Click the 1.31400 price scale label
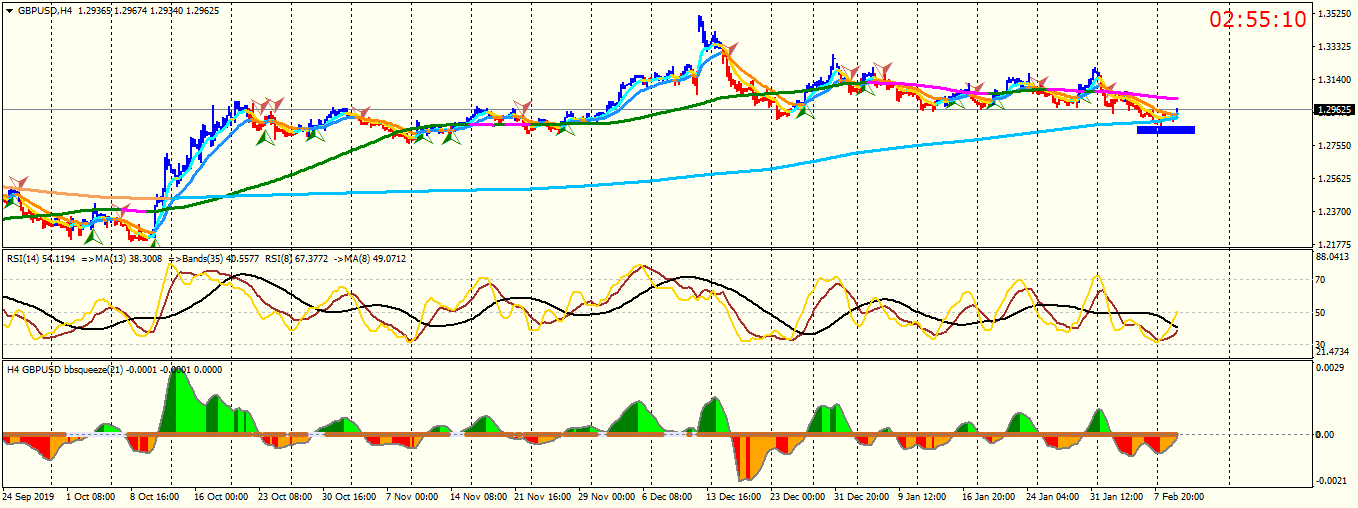The height and width of the screenshot is (508, 1358). click(x=1336, y=80)
